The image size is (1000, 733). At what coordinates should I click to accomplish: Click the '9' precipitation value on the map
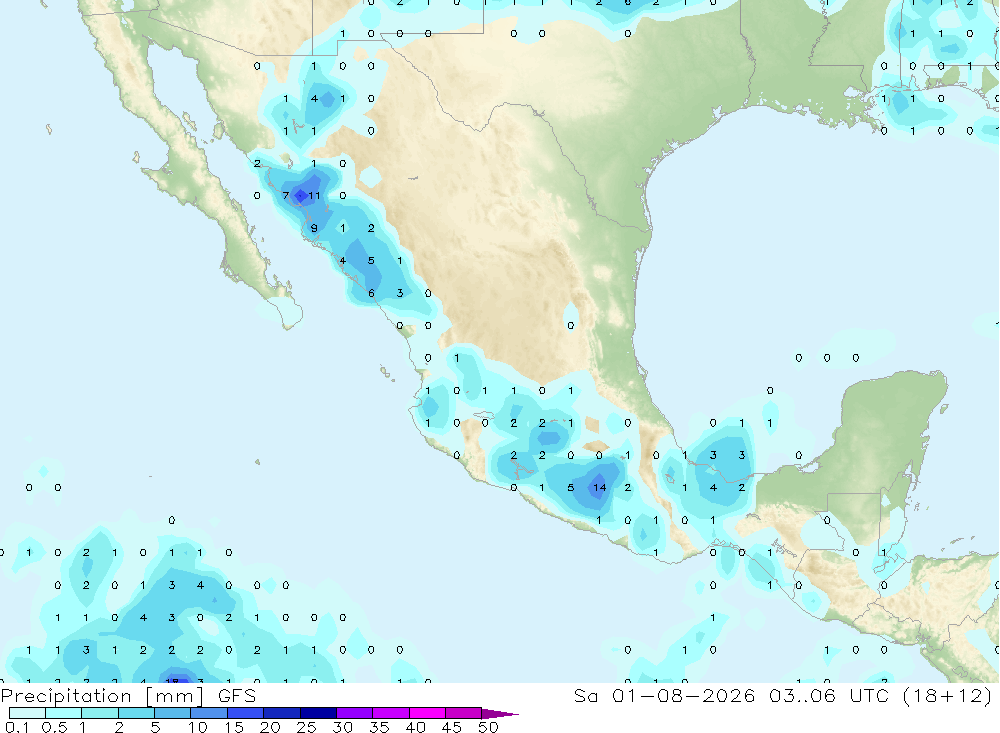314,228
